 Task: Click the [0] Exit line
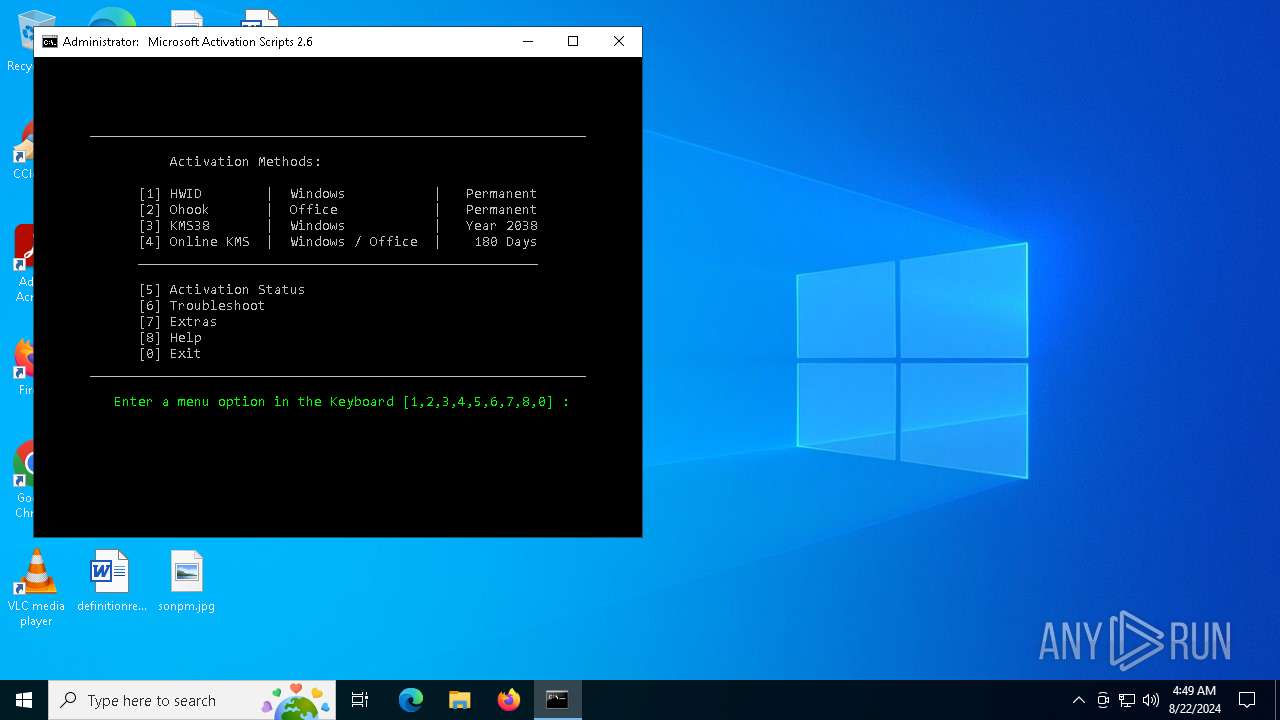170,354
